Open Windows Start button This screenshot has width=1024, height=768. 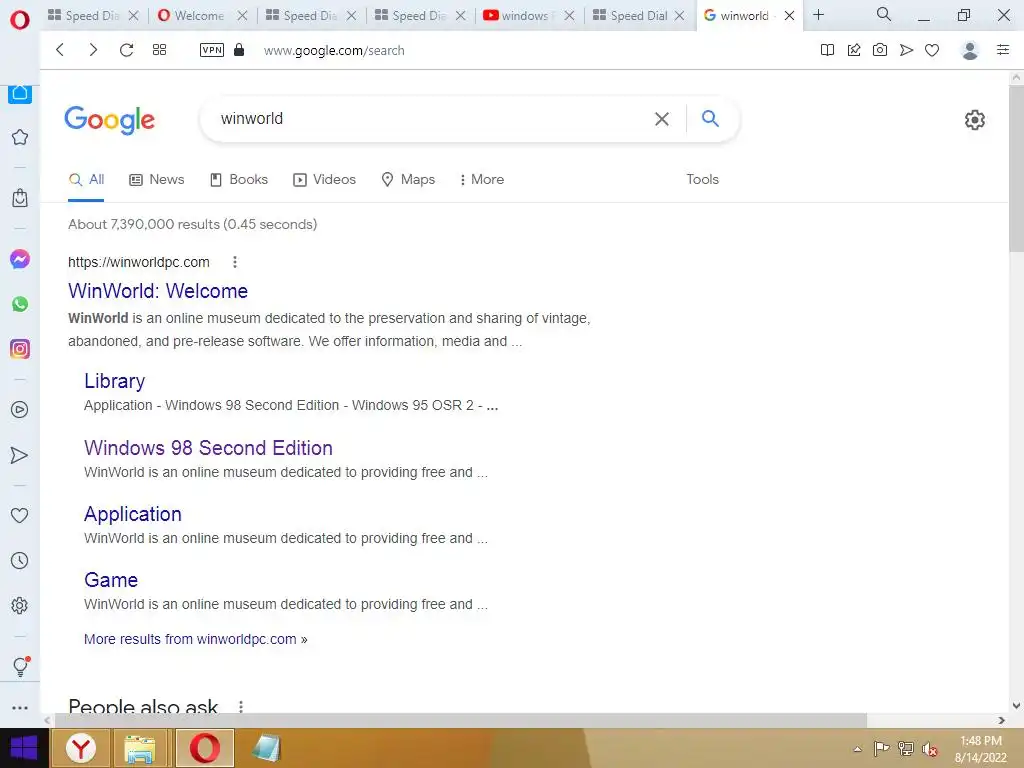24,748
